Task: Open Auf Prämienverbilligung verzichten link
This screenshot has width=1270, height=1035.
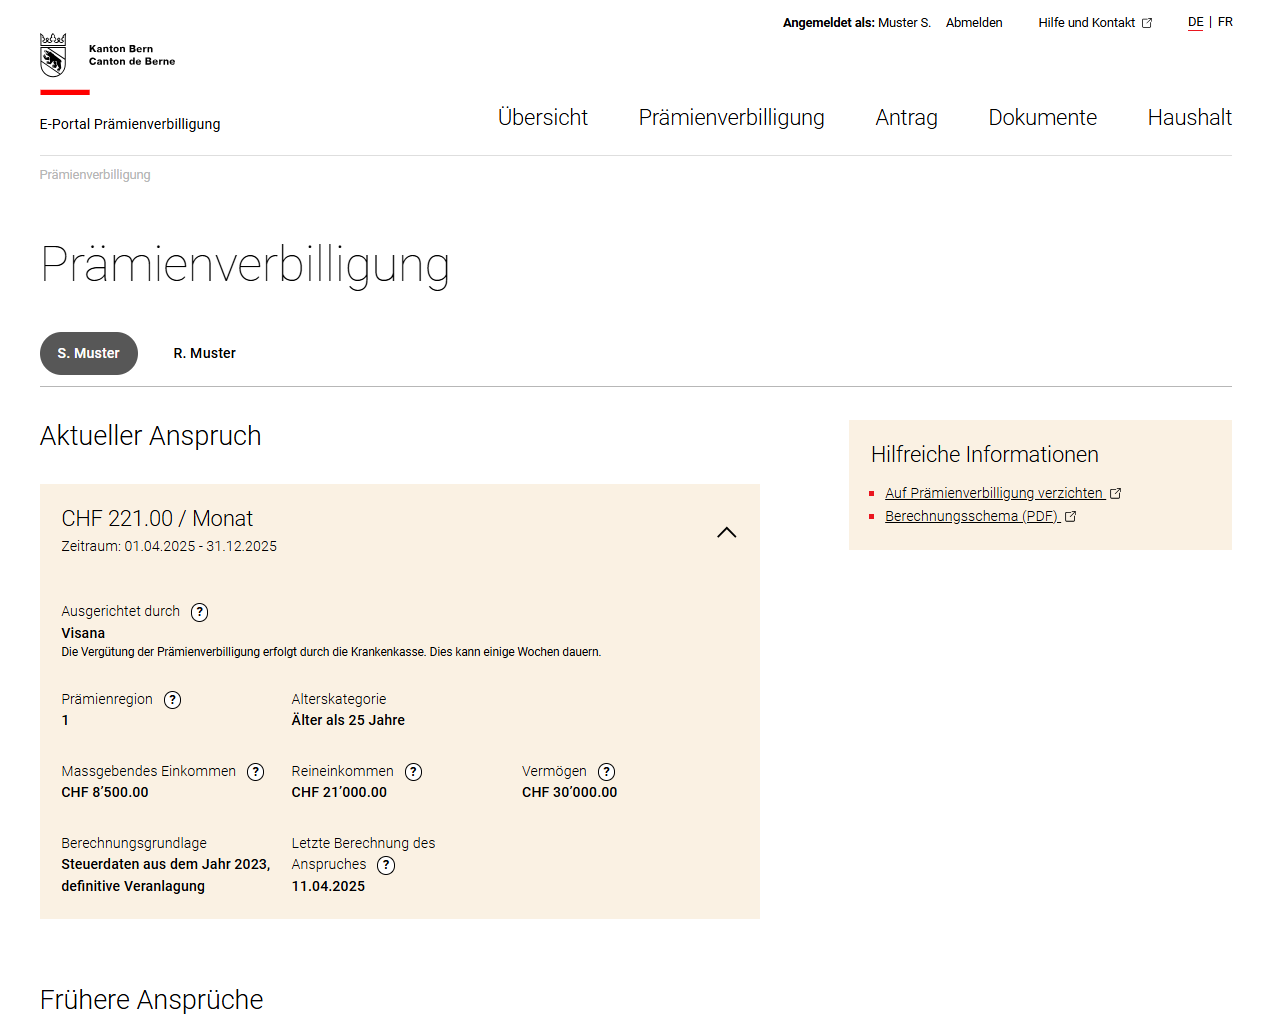Action: click(996, 493)
